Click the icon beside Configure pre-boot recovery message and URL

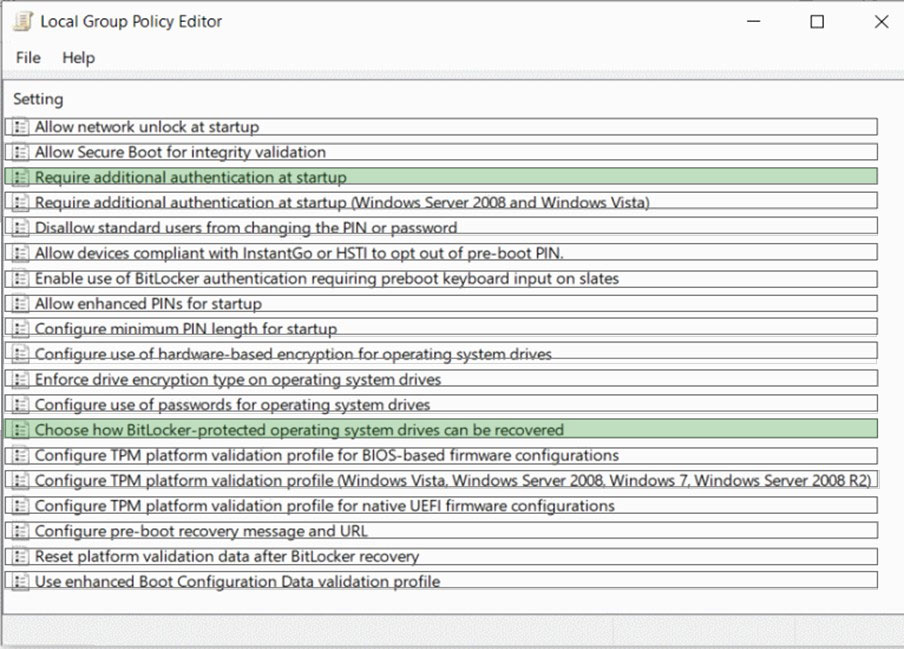pos(20,531)
